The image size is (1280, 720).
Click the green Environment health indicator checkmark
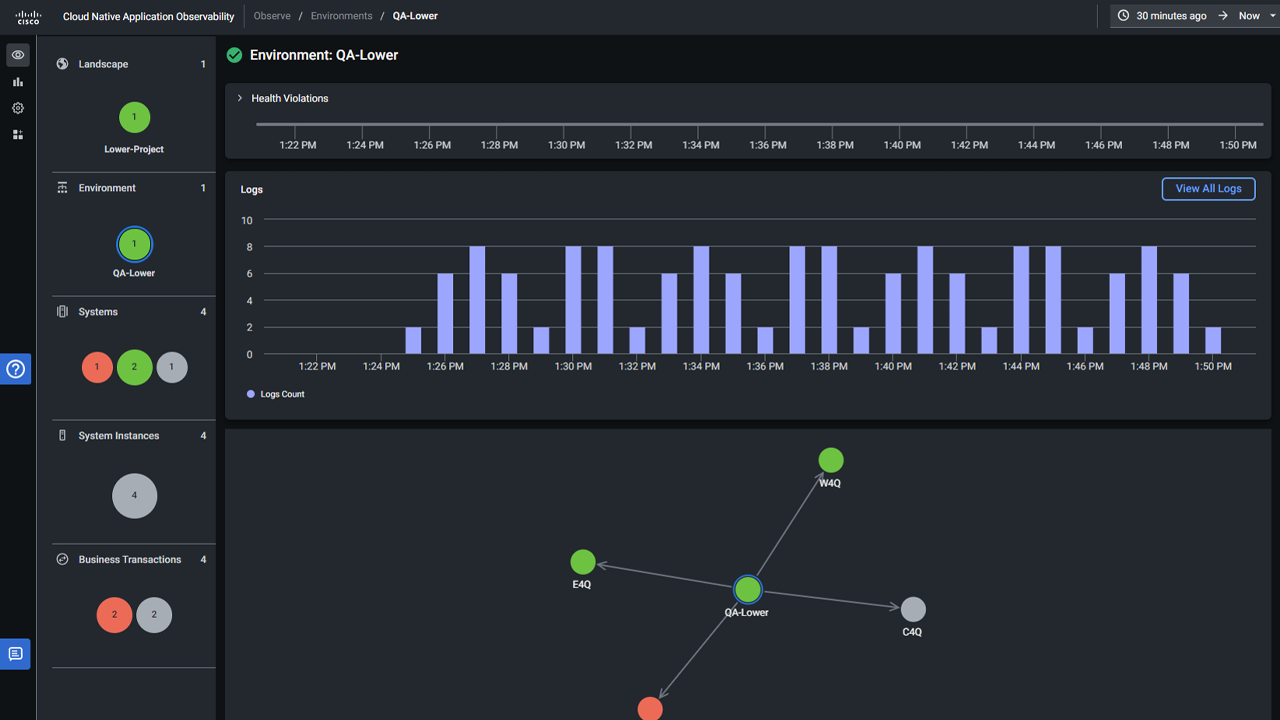coord(234,55)
